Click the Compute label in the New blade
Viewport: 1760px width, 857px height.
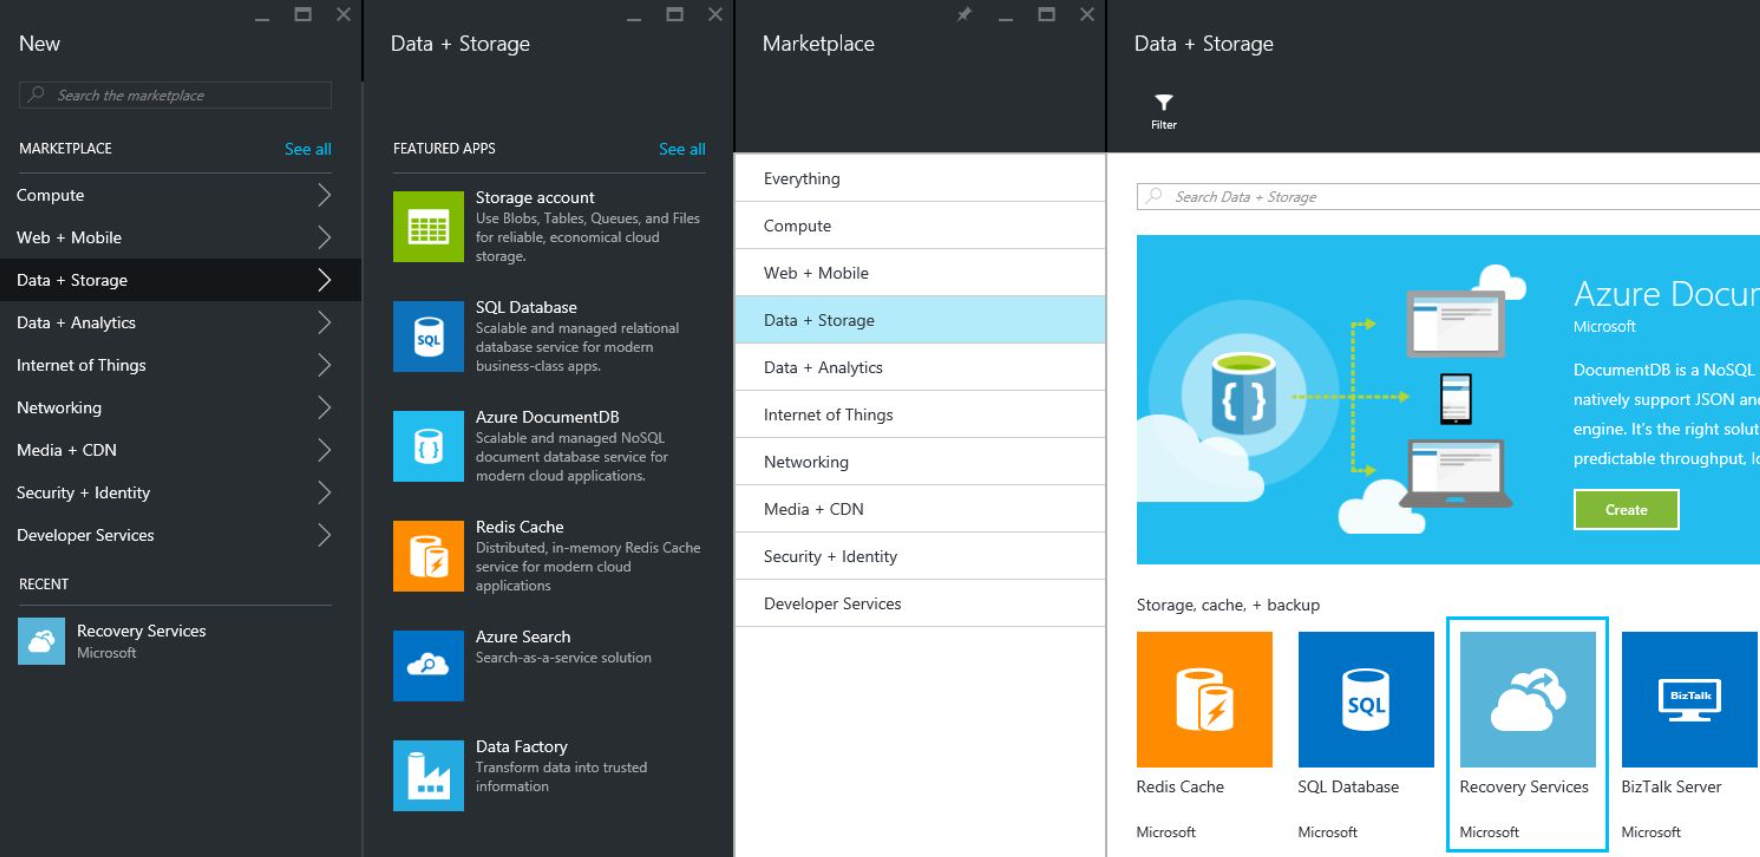click(x=50, y=195)
